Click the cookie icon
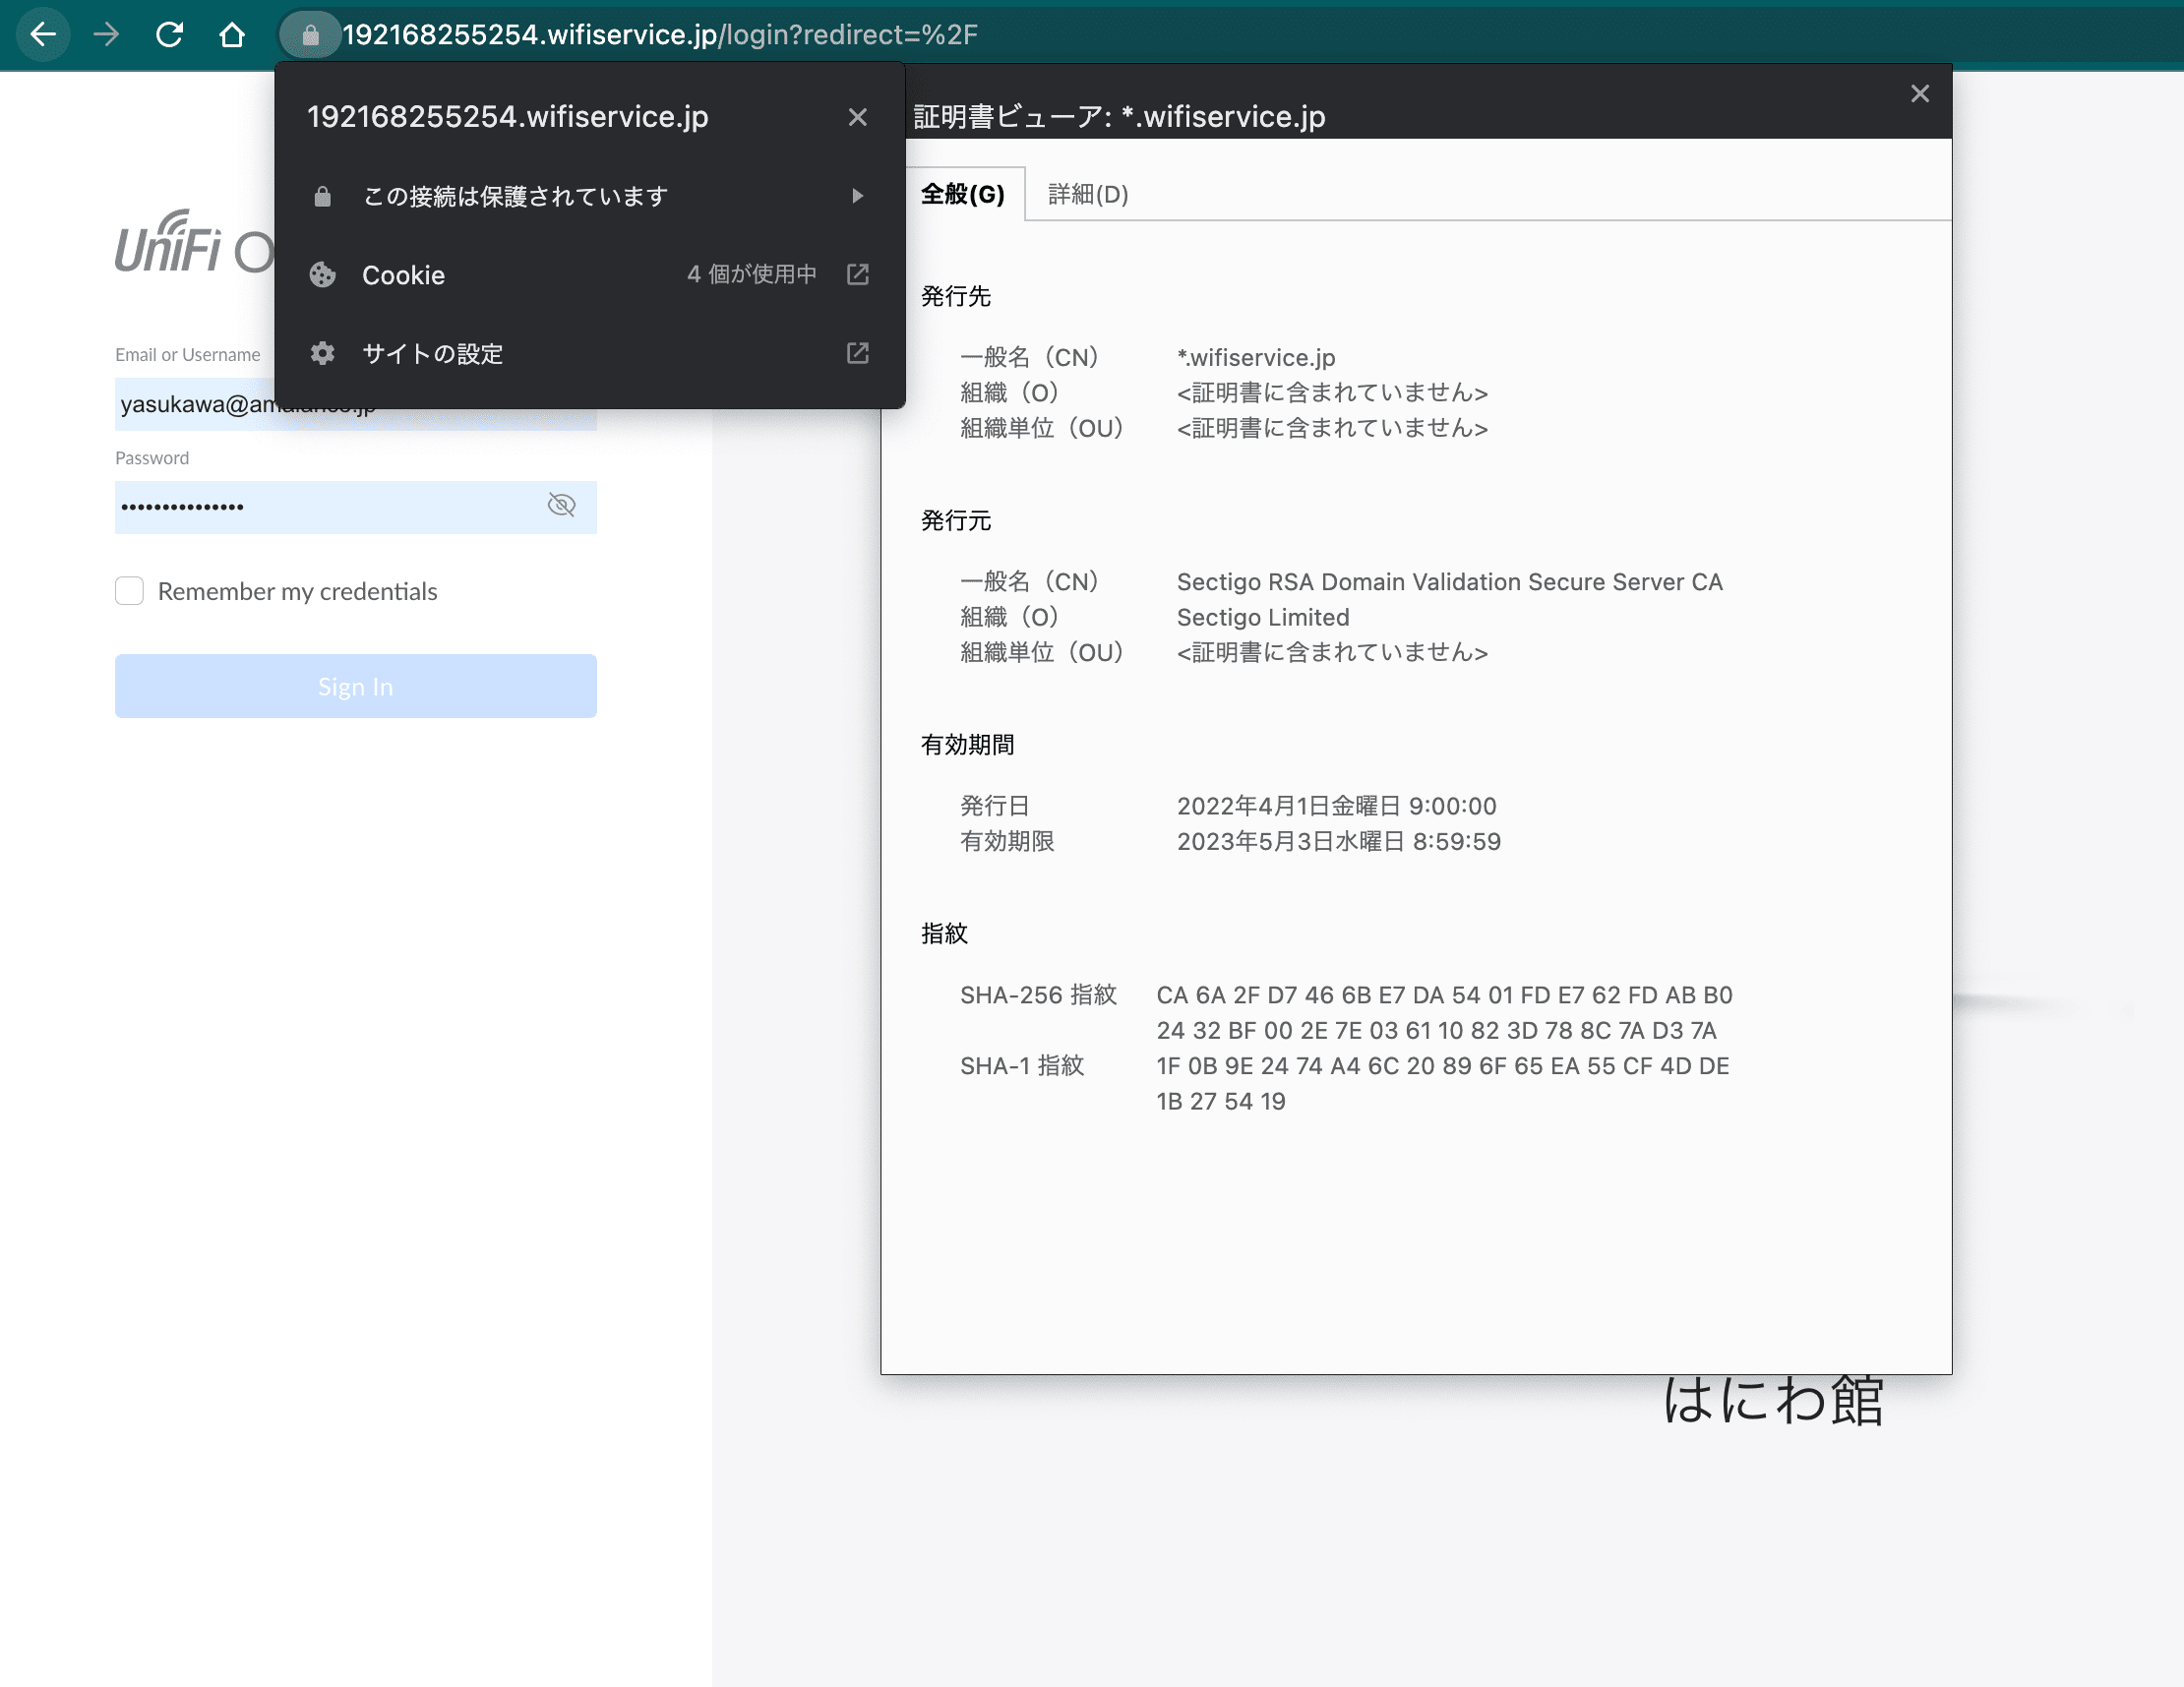 pyautogui.click(x=322, y=275)
